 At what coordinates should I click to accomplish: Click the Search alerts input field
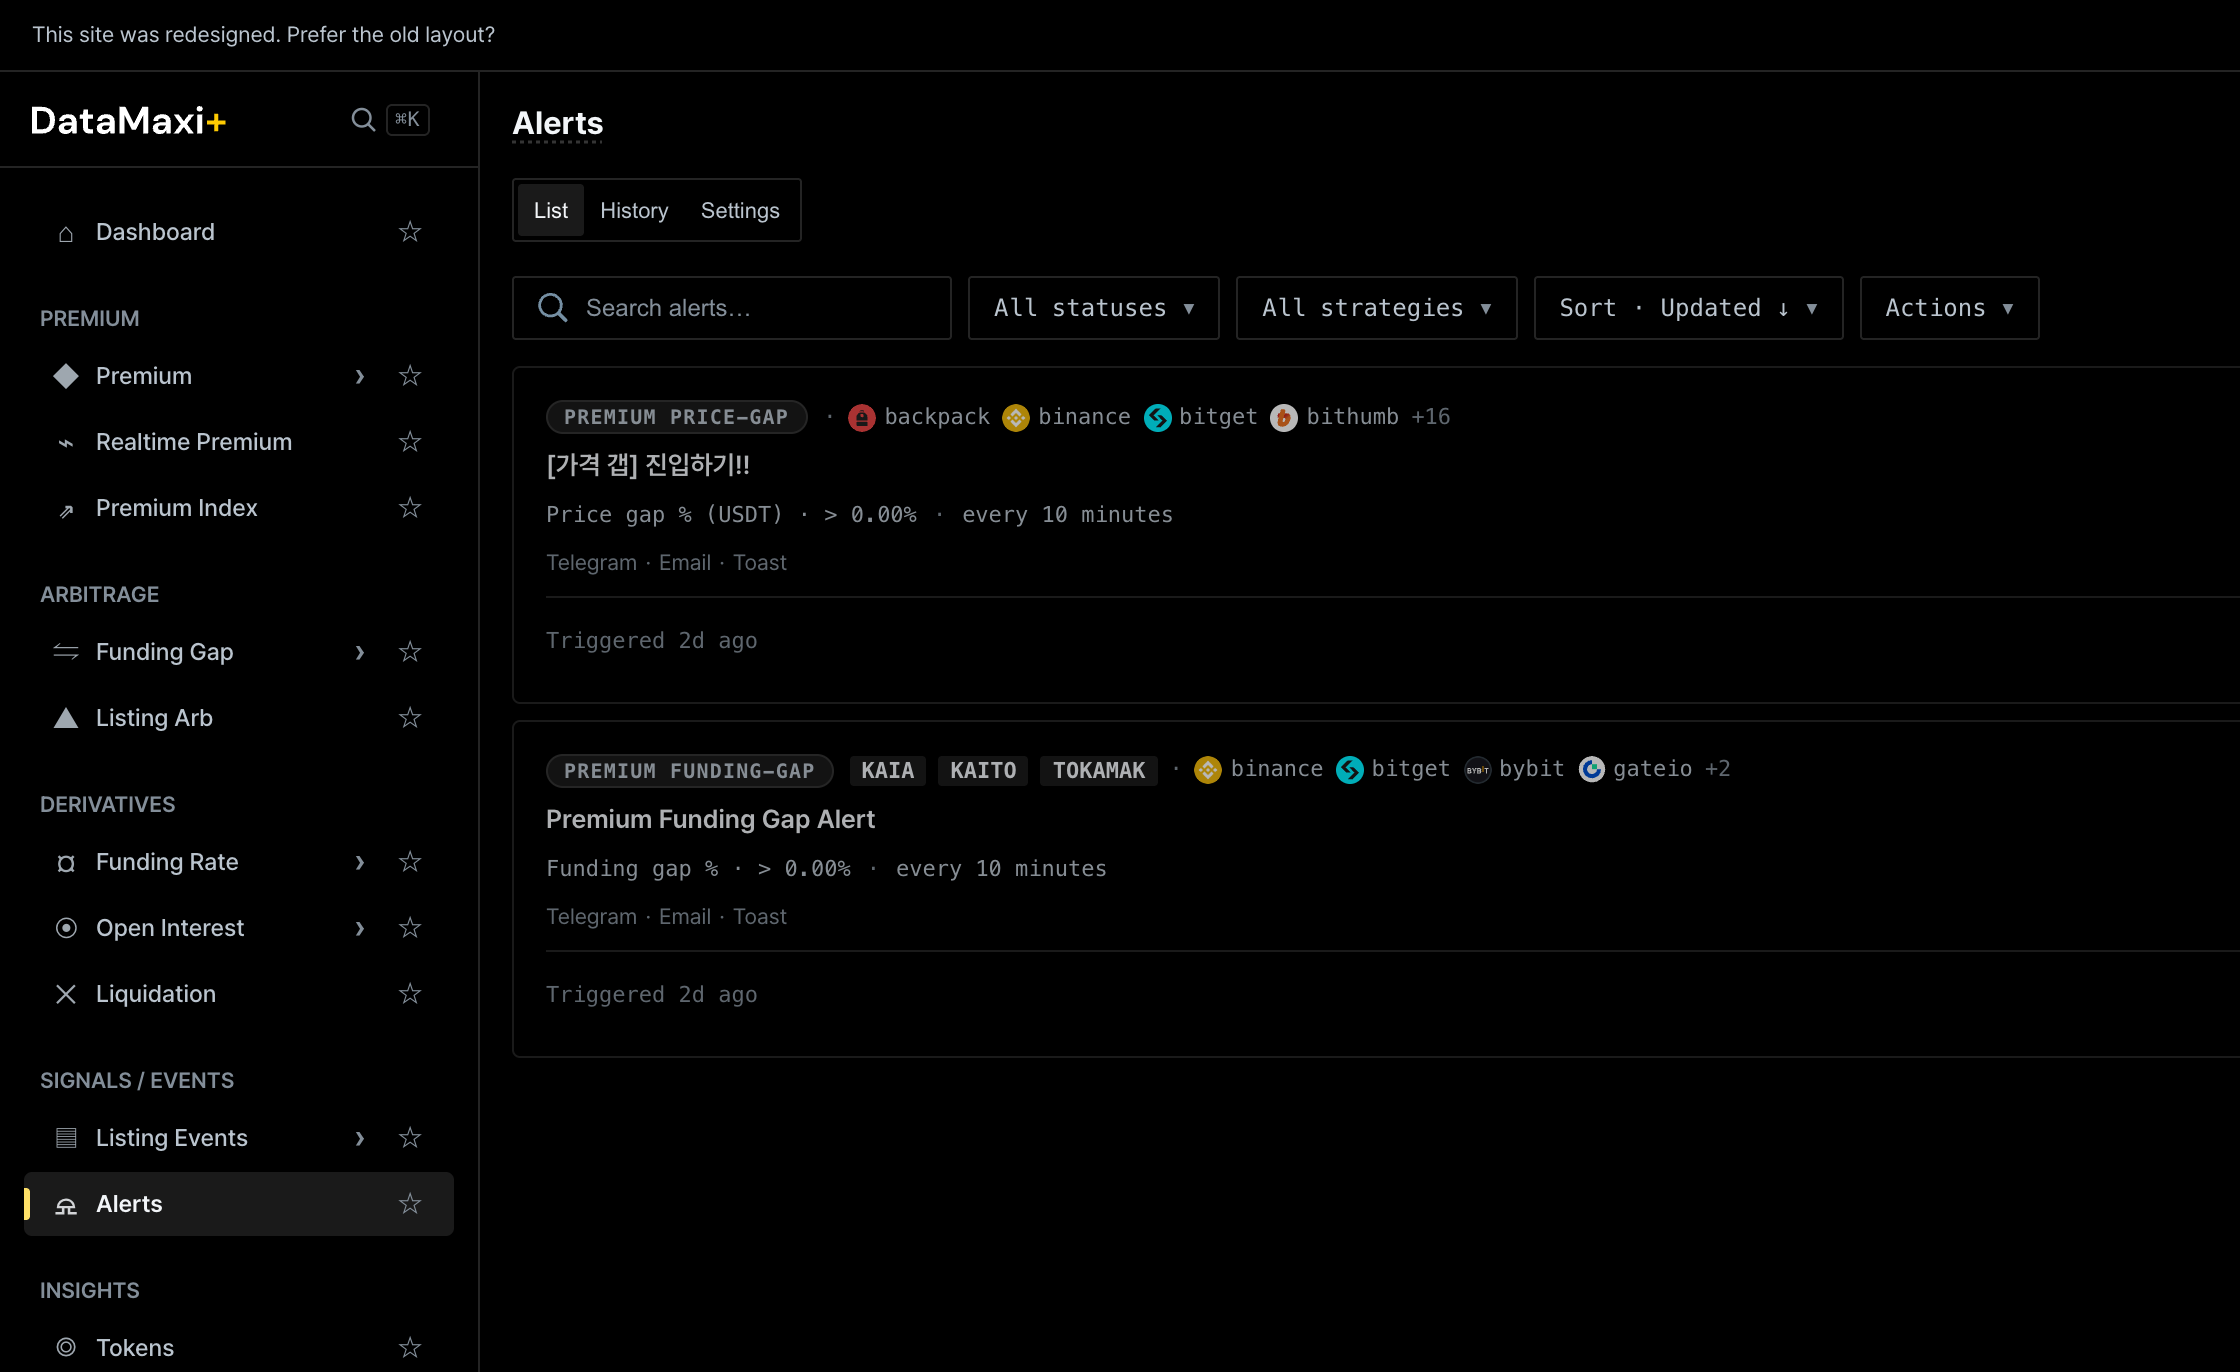pos(732,308)
